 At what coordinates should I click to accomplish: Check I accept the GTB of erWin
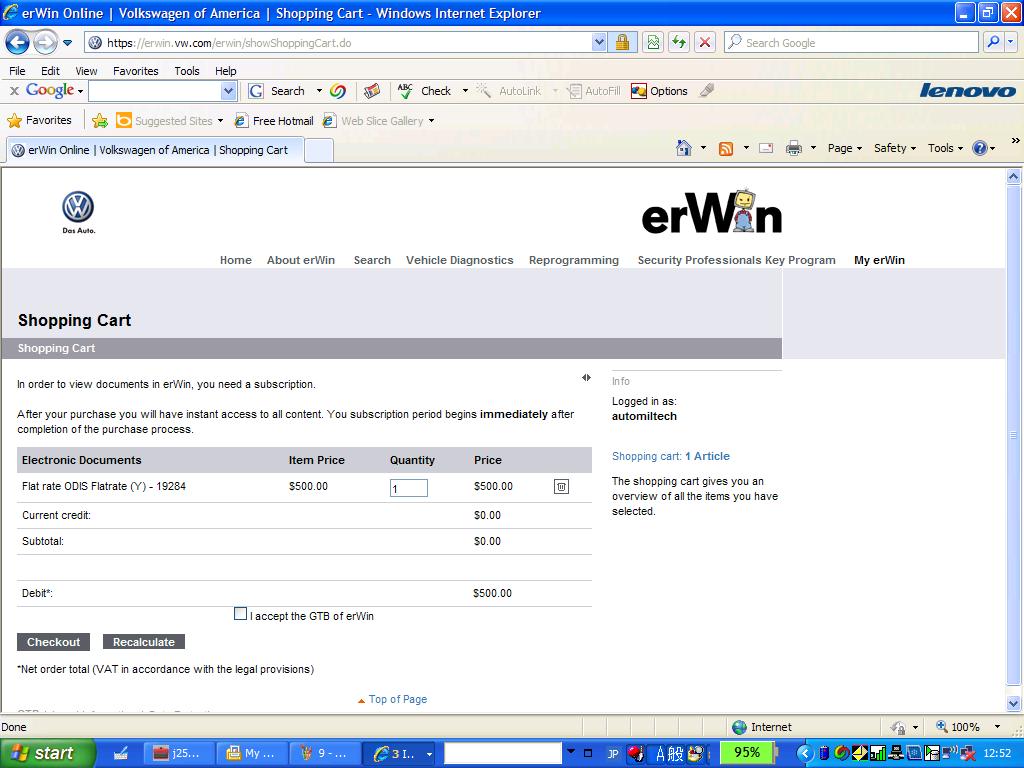(240, 614)
